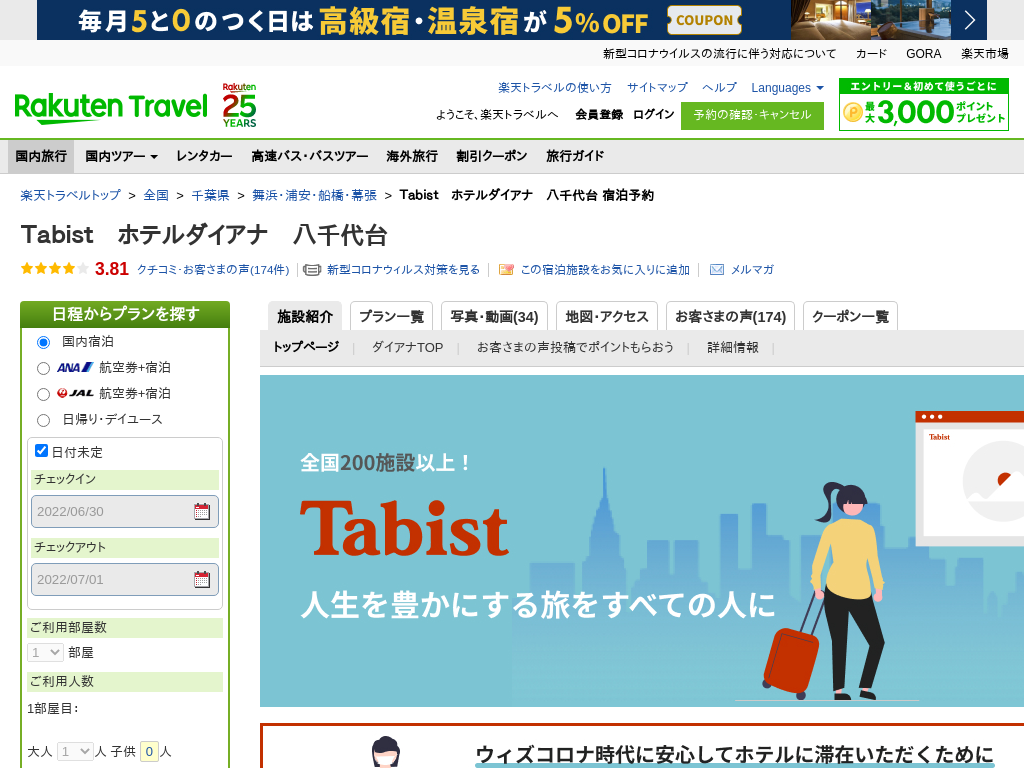1024x768 pixels.
Task: Click the 3,000 point present banner
Action: point(923,104)
